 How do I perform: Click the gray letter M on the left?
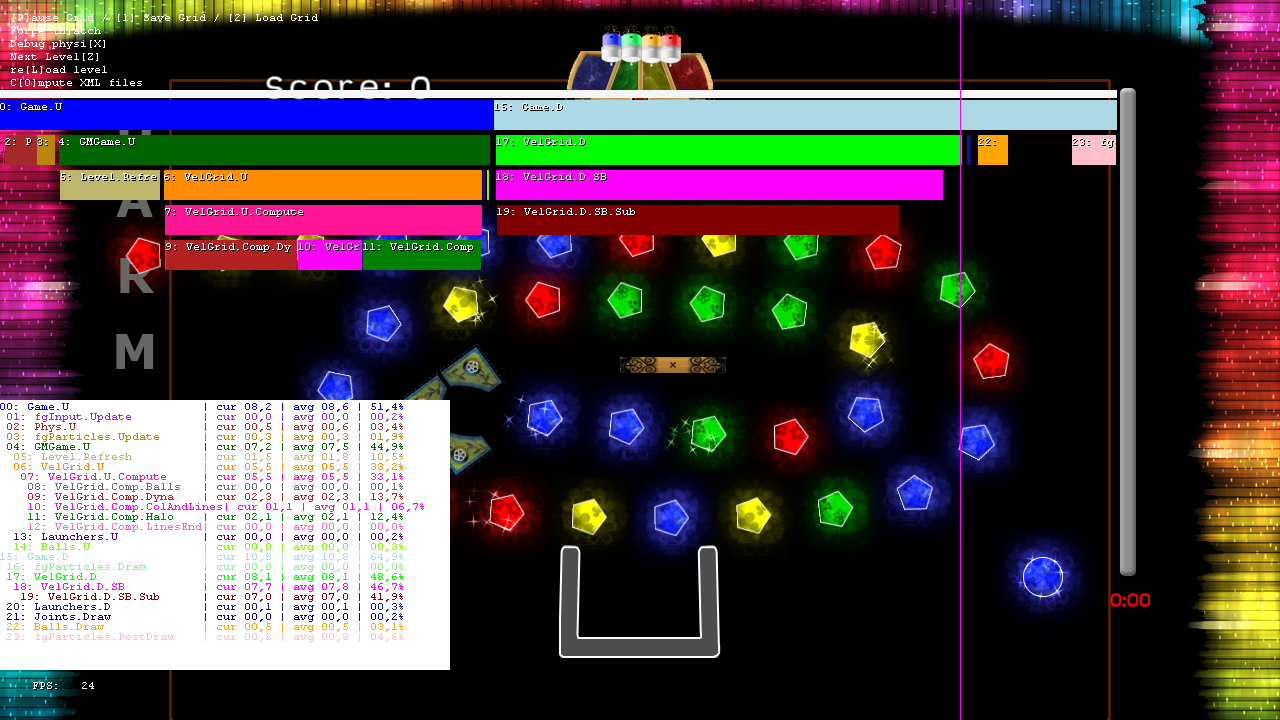(134, 353)
